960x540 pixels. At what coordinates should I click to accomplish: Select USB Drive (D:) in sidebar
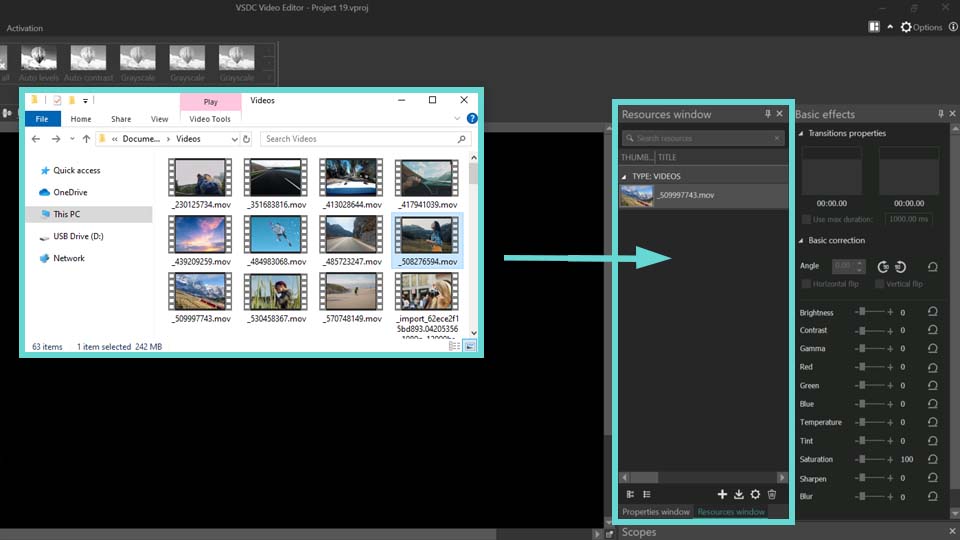pos(78,236)
